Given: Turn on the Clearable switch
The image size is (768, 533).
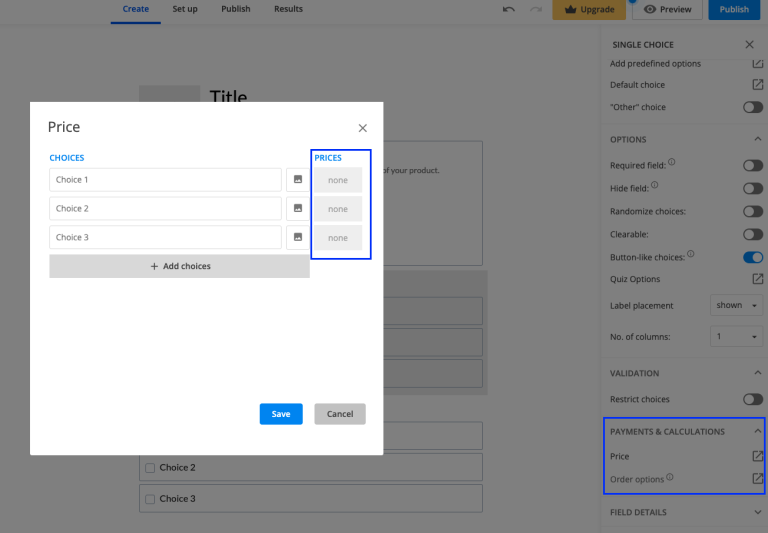Looking at the screenshot, I should point(753,234).
